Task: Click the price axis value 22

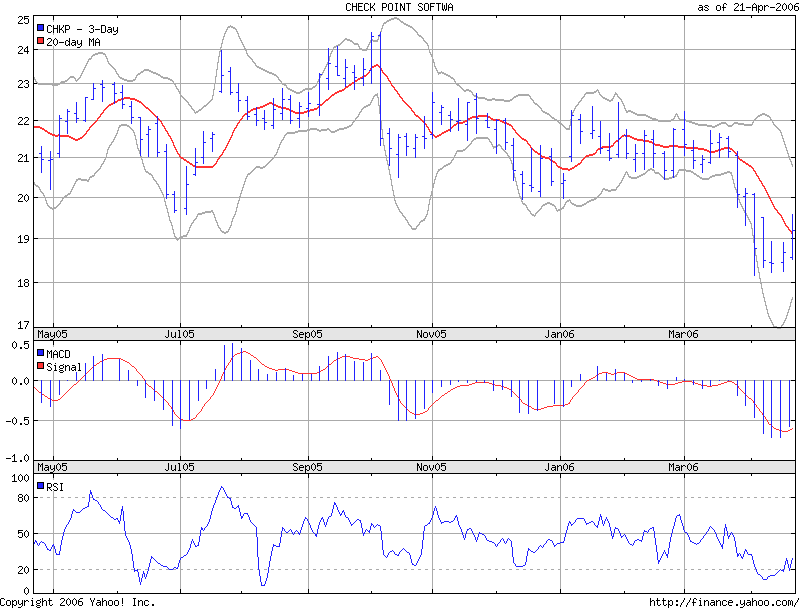Action: (x=23, y=121)
